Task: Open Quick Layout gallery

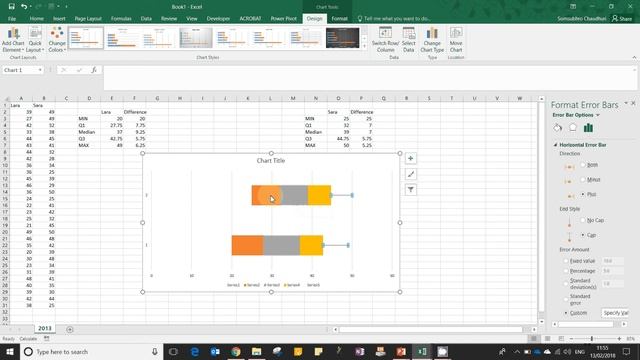Action: click(x=35, y=40)
